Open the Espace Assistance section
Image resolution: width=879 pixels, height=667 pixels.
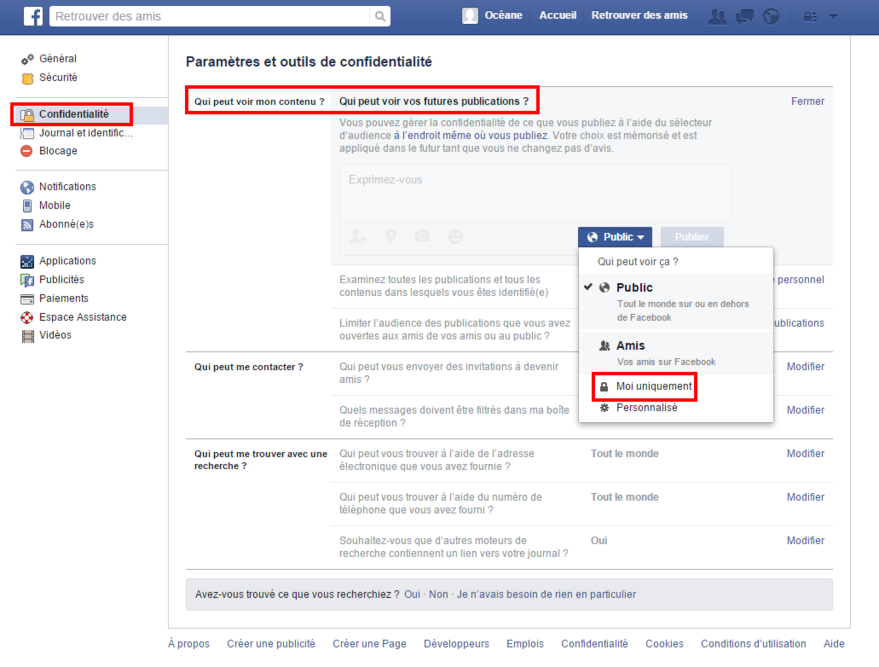[x=83, y=317]
